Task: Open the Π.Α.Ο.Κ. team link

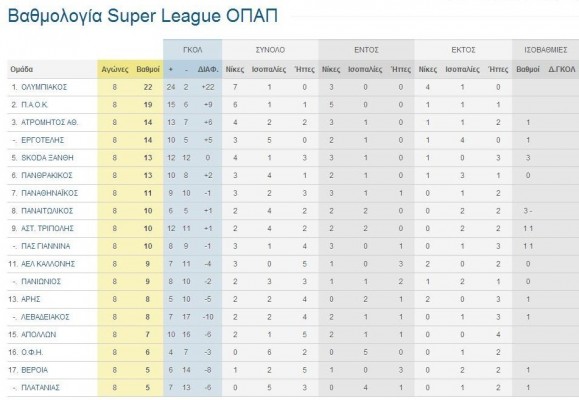Action: pyautogui.click(x=35, y=105)
